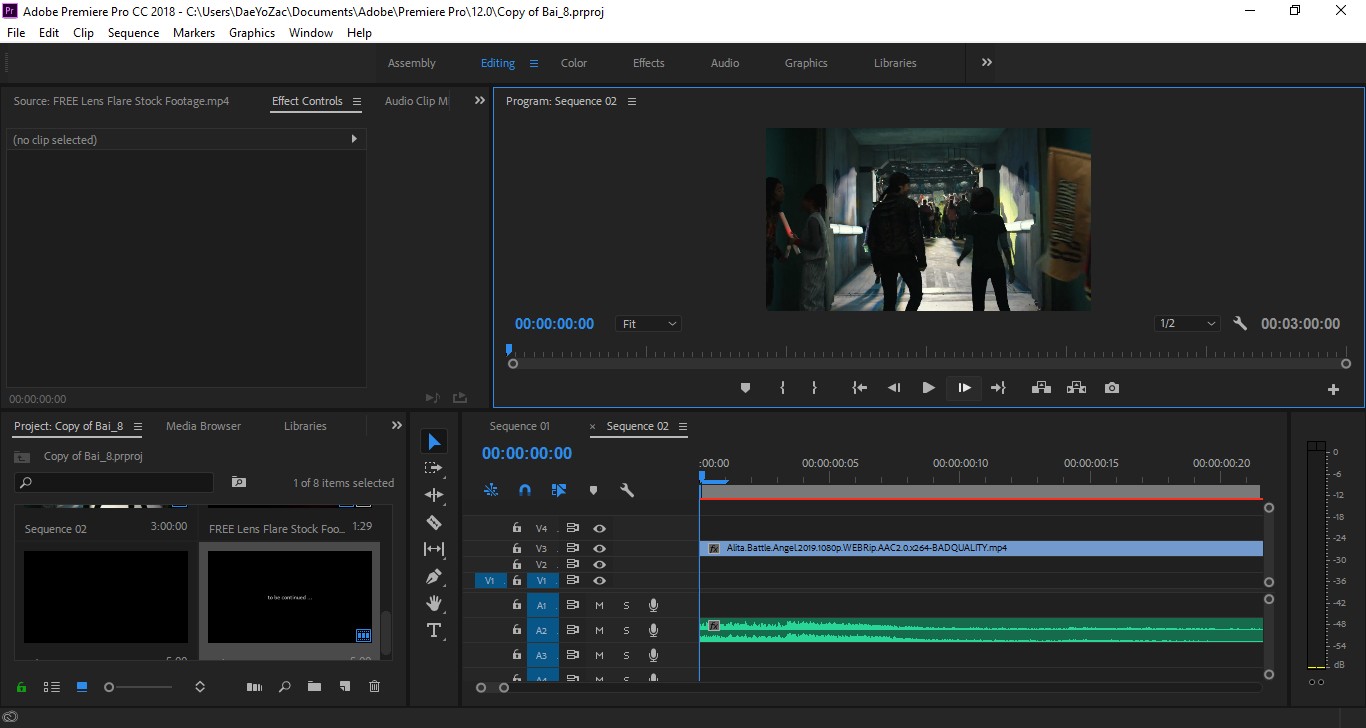Select the Selection tool arrow
1366x728 pixels.
[x=434, y=442]
